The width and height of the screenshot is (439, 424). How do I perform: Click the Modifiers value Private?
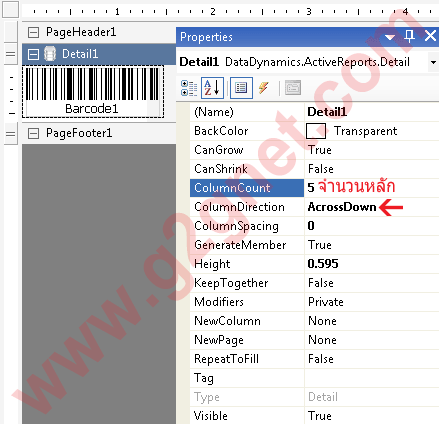(x=326, y=302)
